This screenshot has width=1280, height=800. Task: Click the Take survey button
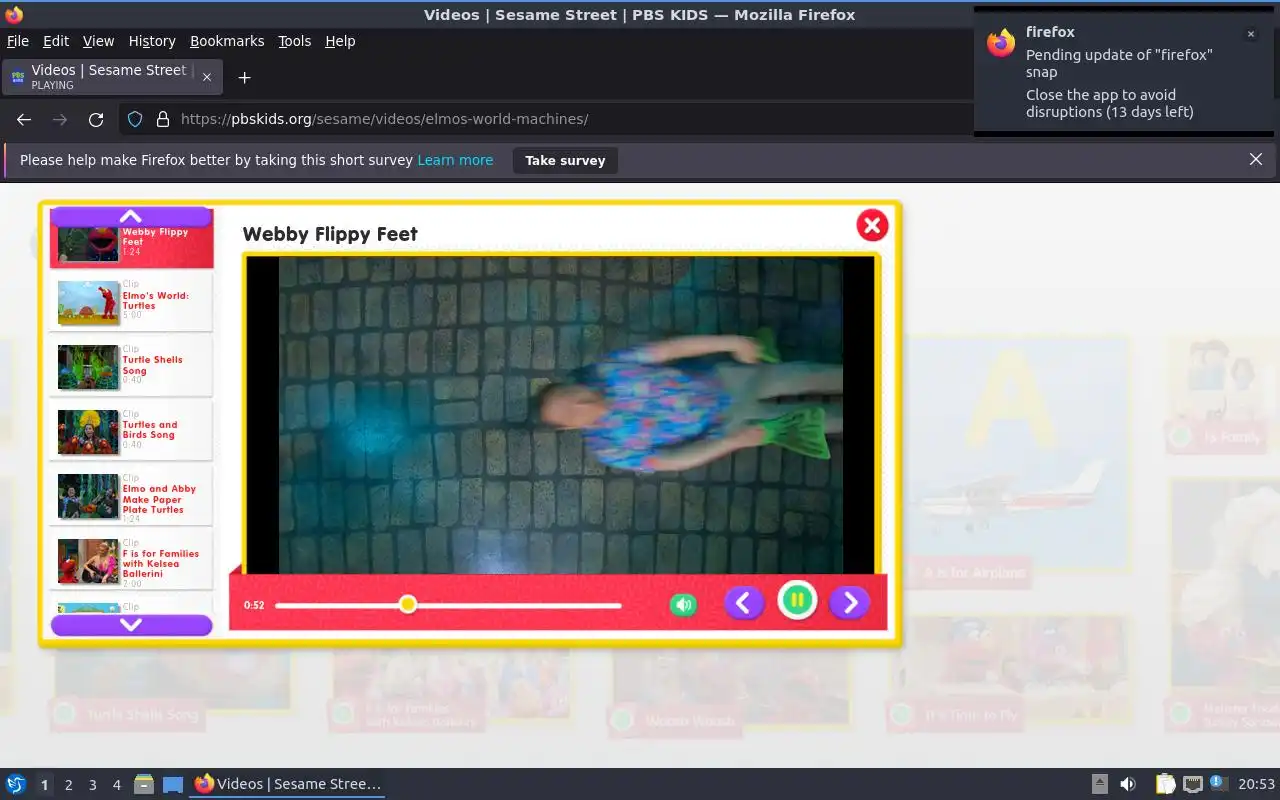tap(565, 160)
